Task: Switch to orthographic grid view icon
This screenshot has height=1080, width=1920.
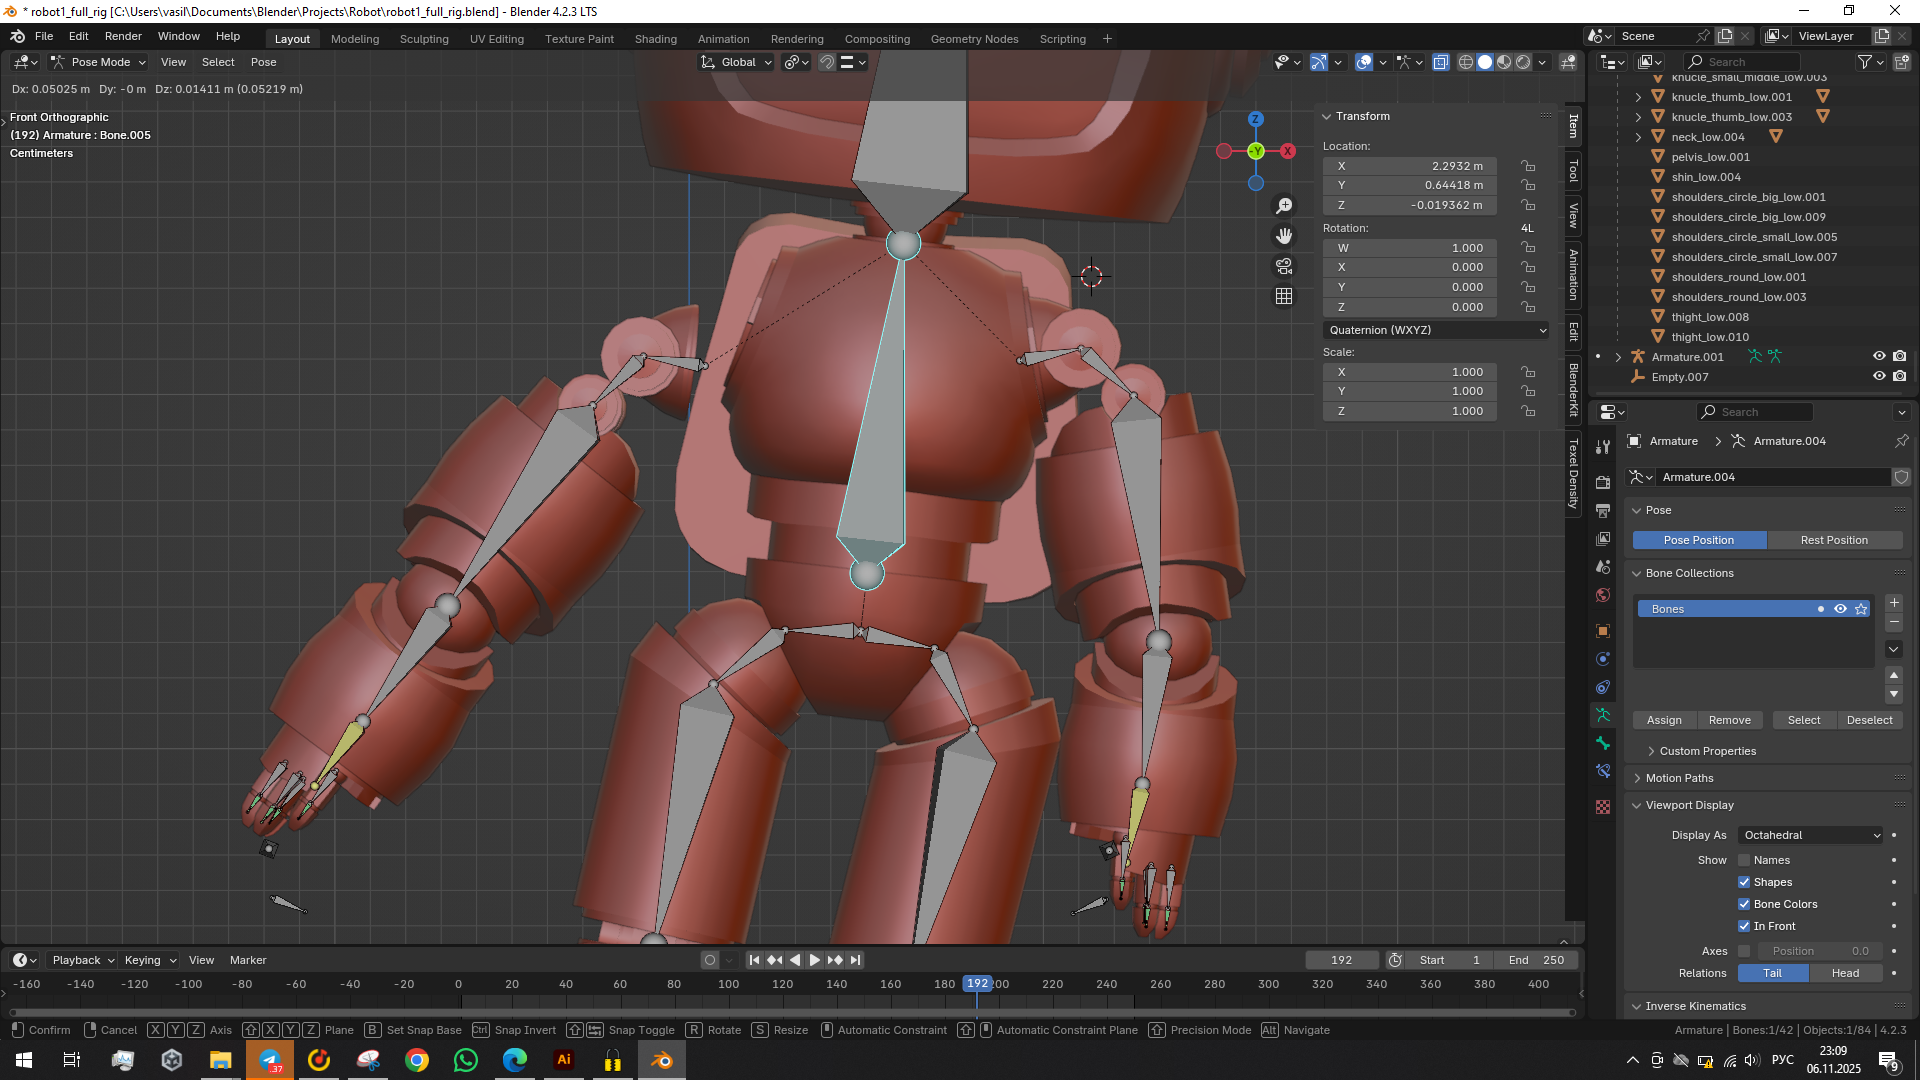Action: [1284, 297]
